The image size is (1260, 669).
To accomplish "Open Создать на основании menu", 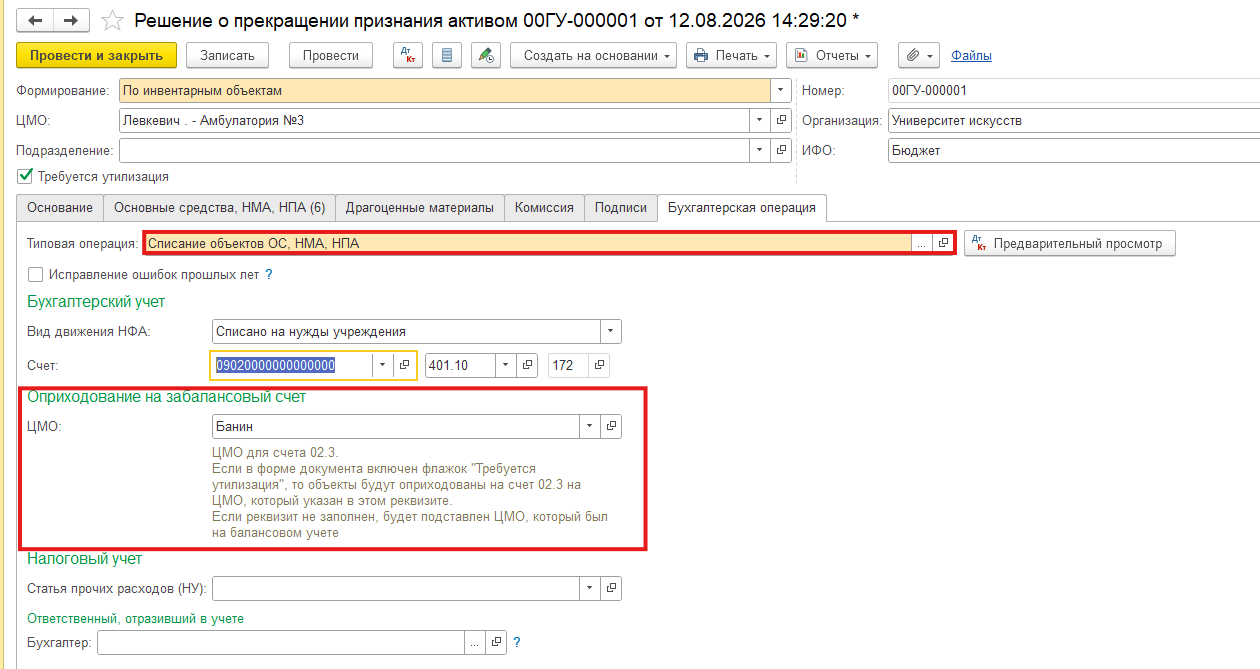I will (593, 55).
